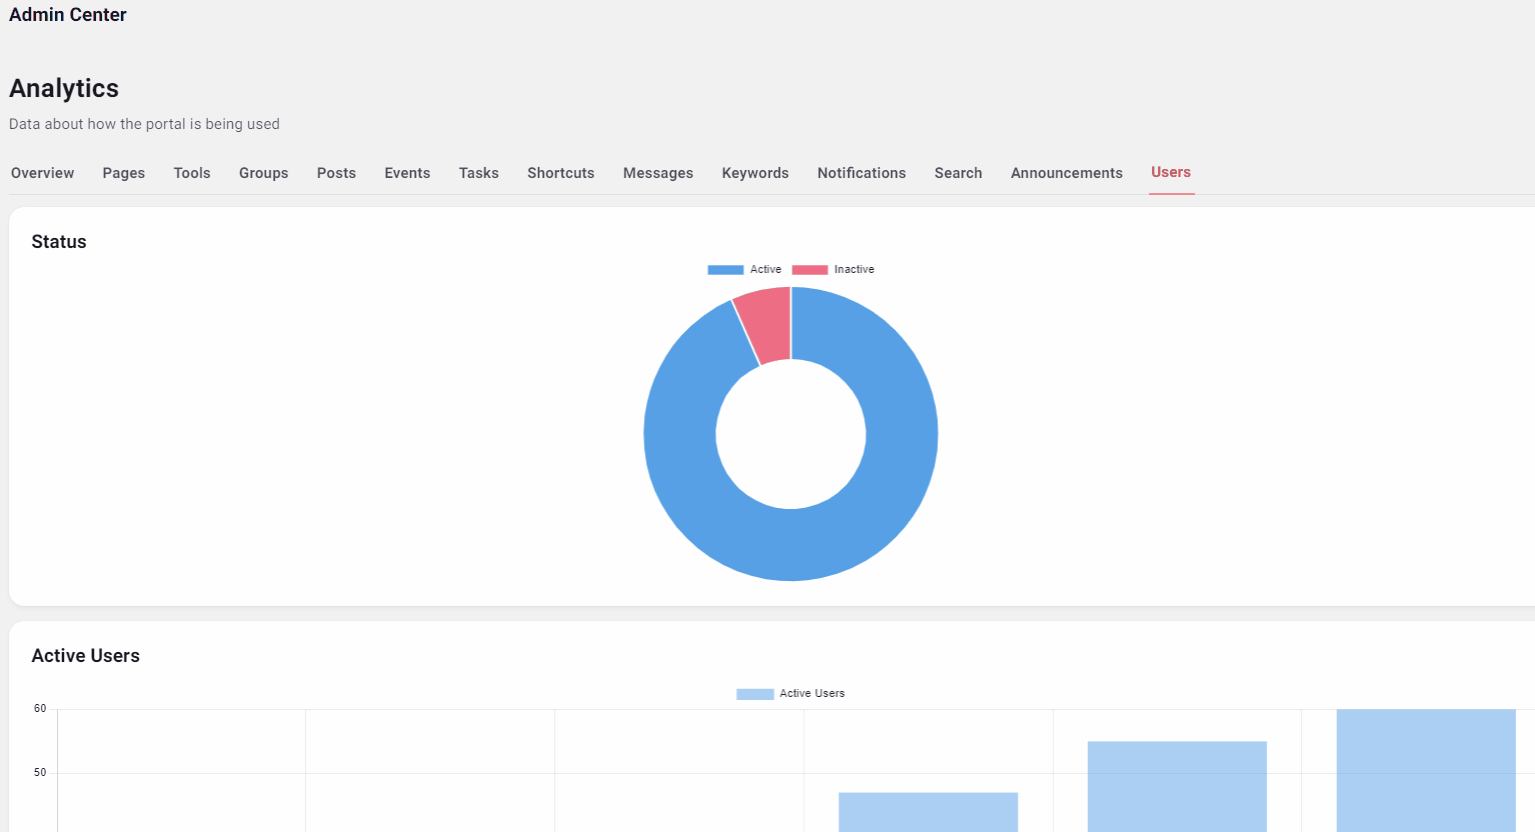
Task: Go to the Groups tab
Action: (263, 173)
